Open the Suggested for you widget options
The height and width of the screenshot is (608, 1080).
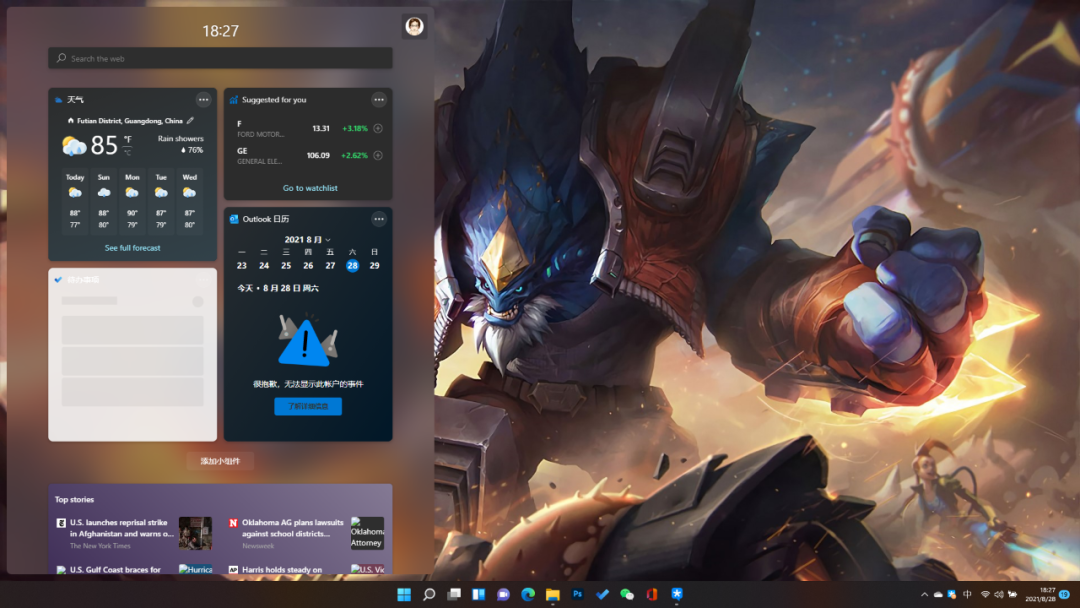(x=379, y=100)
